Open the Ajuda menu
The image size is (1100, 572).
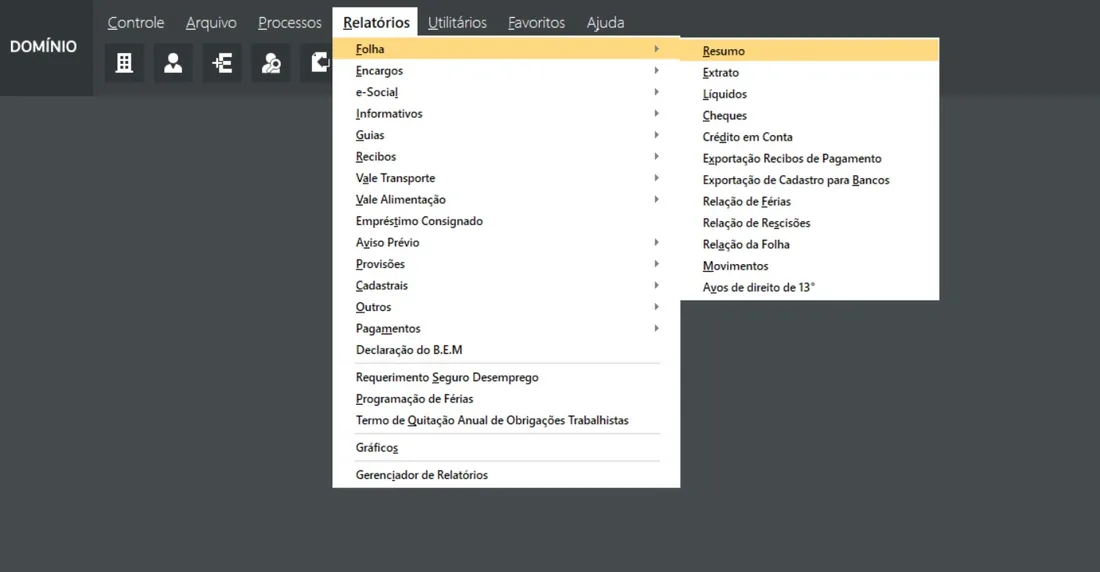click(x=605, y=22)
